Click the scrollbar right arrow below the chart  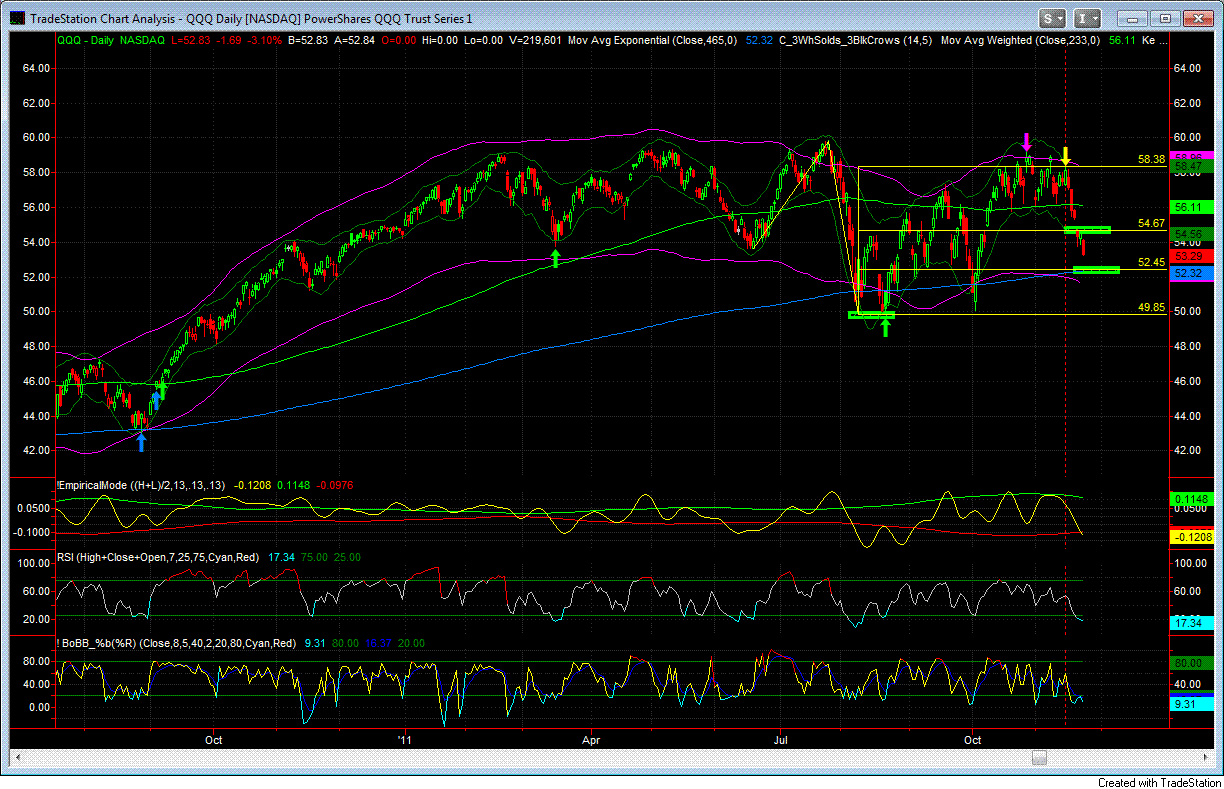[x=1204, y=759]
